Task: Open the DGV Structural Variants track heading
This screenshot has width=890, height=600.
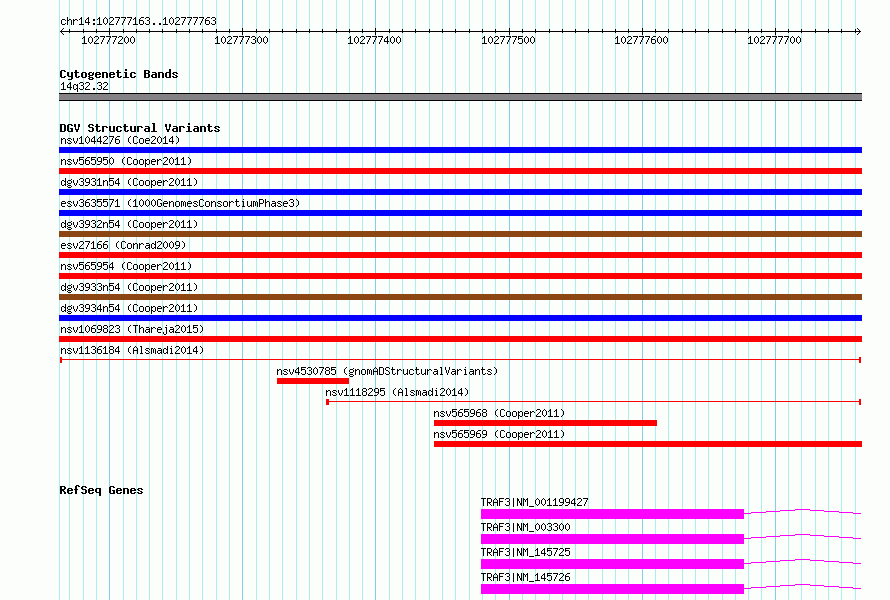Action: (140, 128)
